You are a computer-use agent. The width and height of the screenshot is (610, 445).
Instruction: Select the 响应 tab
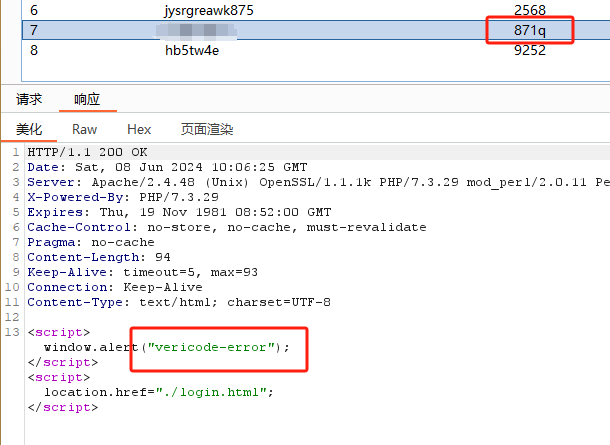coord(87,99)
